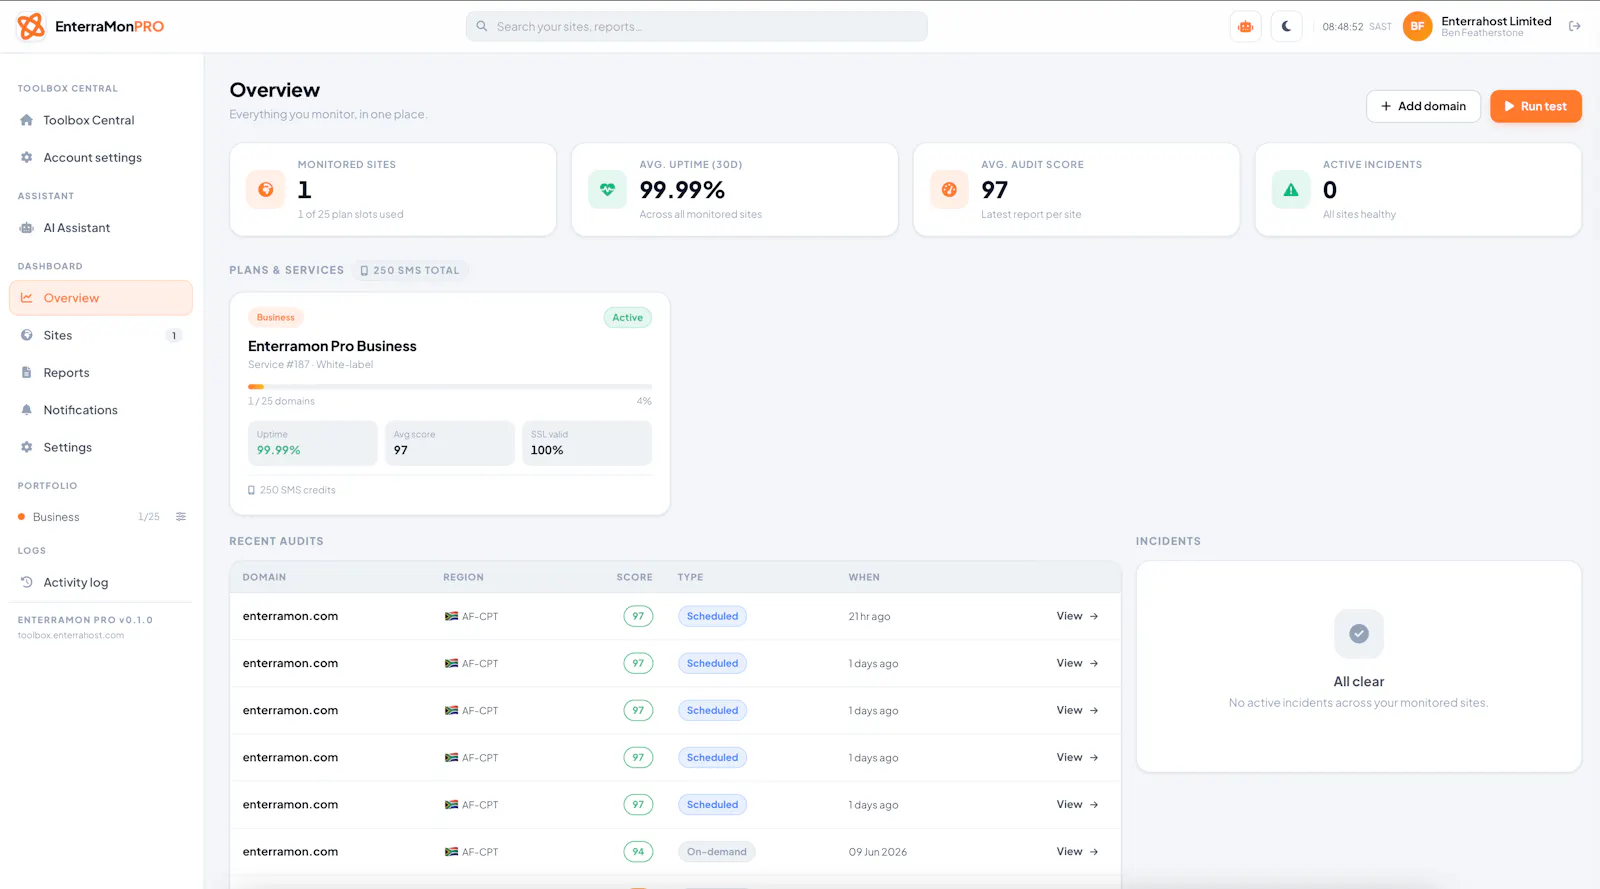Click the sliders icon beside Business portfolio
Viewport: 1600px width, 889px height.
[x=181, y=517]
